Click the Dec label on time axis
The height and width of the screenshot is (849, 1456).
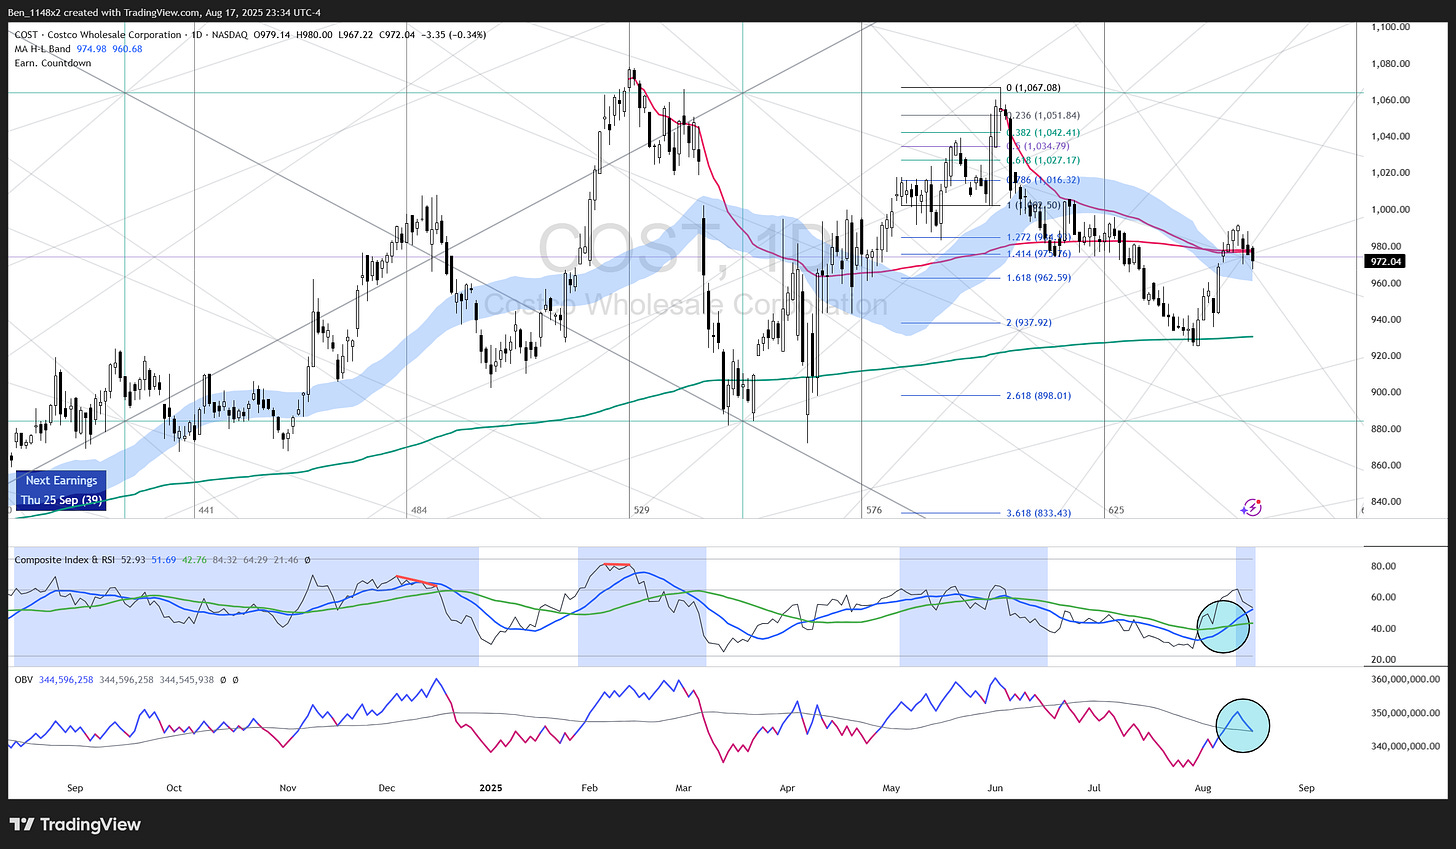tap(387, 788)
